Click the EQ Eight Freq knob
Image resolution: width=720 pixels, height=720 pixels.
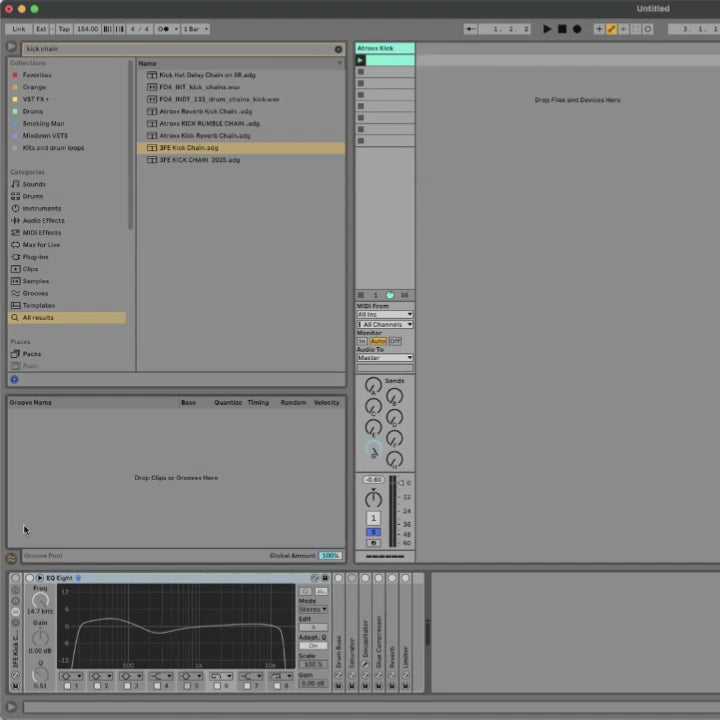pyautogui.click(x=40, y=600)
